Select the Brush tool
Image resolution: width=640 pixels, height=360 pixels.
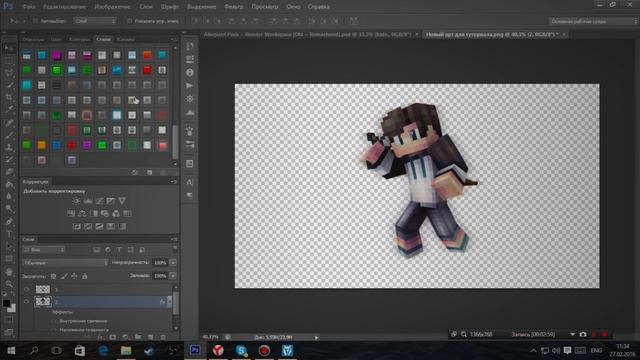[x=9, y=135]
